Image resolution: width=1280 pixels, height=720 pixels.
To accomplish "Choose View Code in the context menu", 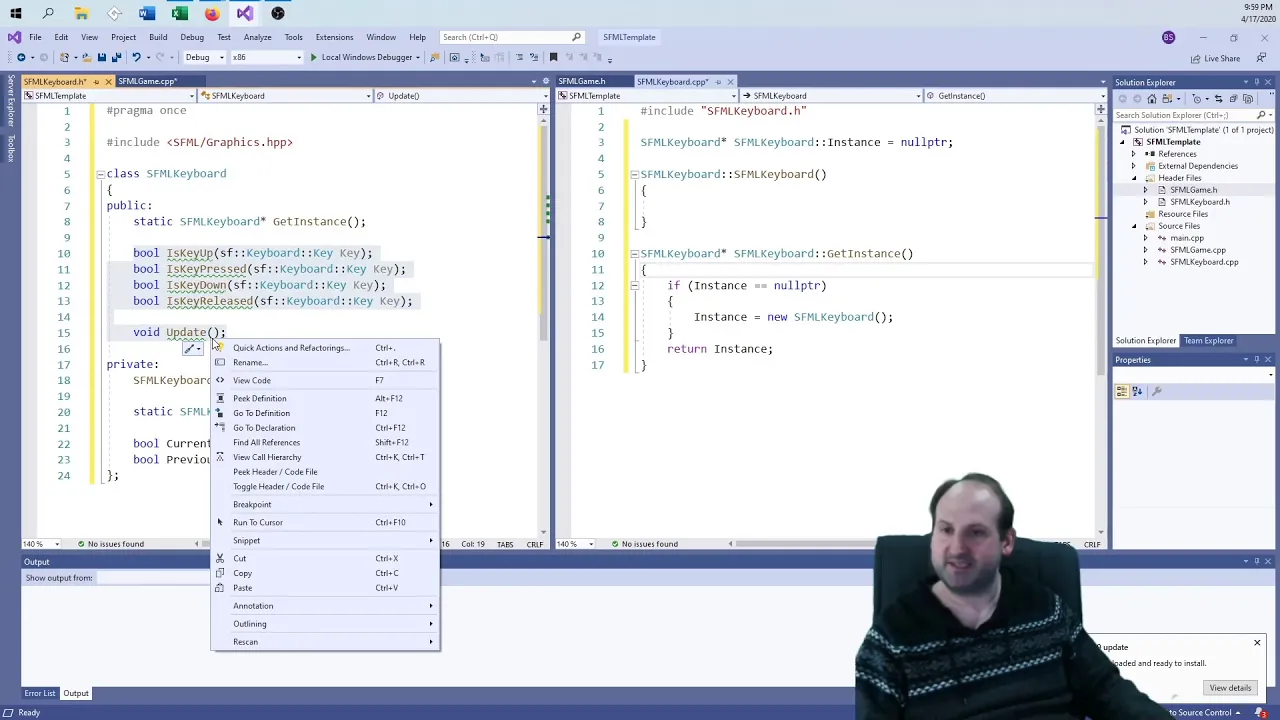I will click(325, 380).
